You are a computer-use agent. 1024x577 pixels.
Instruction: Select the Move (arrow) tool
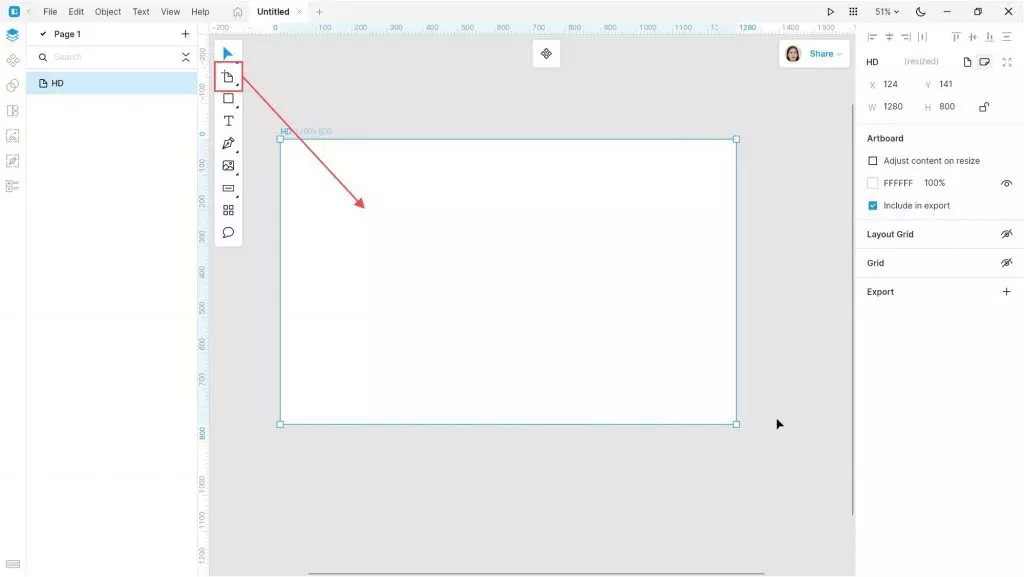pyautogui.click(x=228, y=53)
